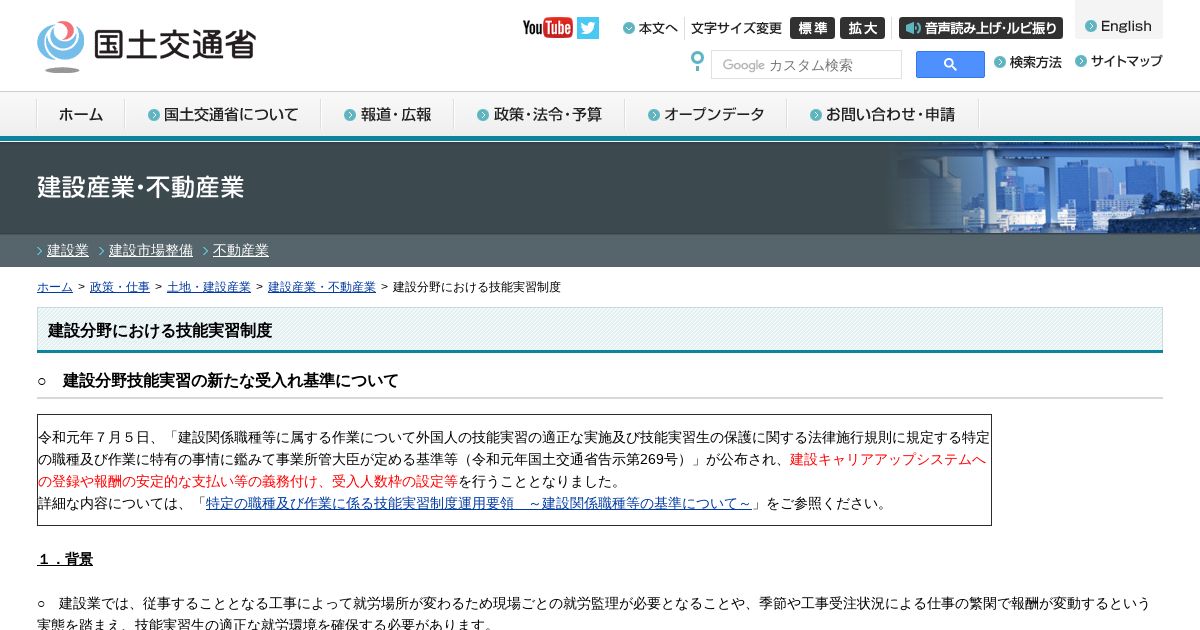Click breadcrumb 建設産業・不動産業 link

pyautogui.click(x=322, y=287)
